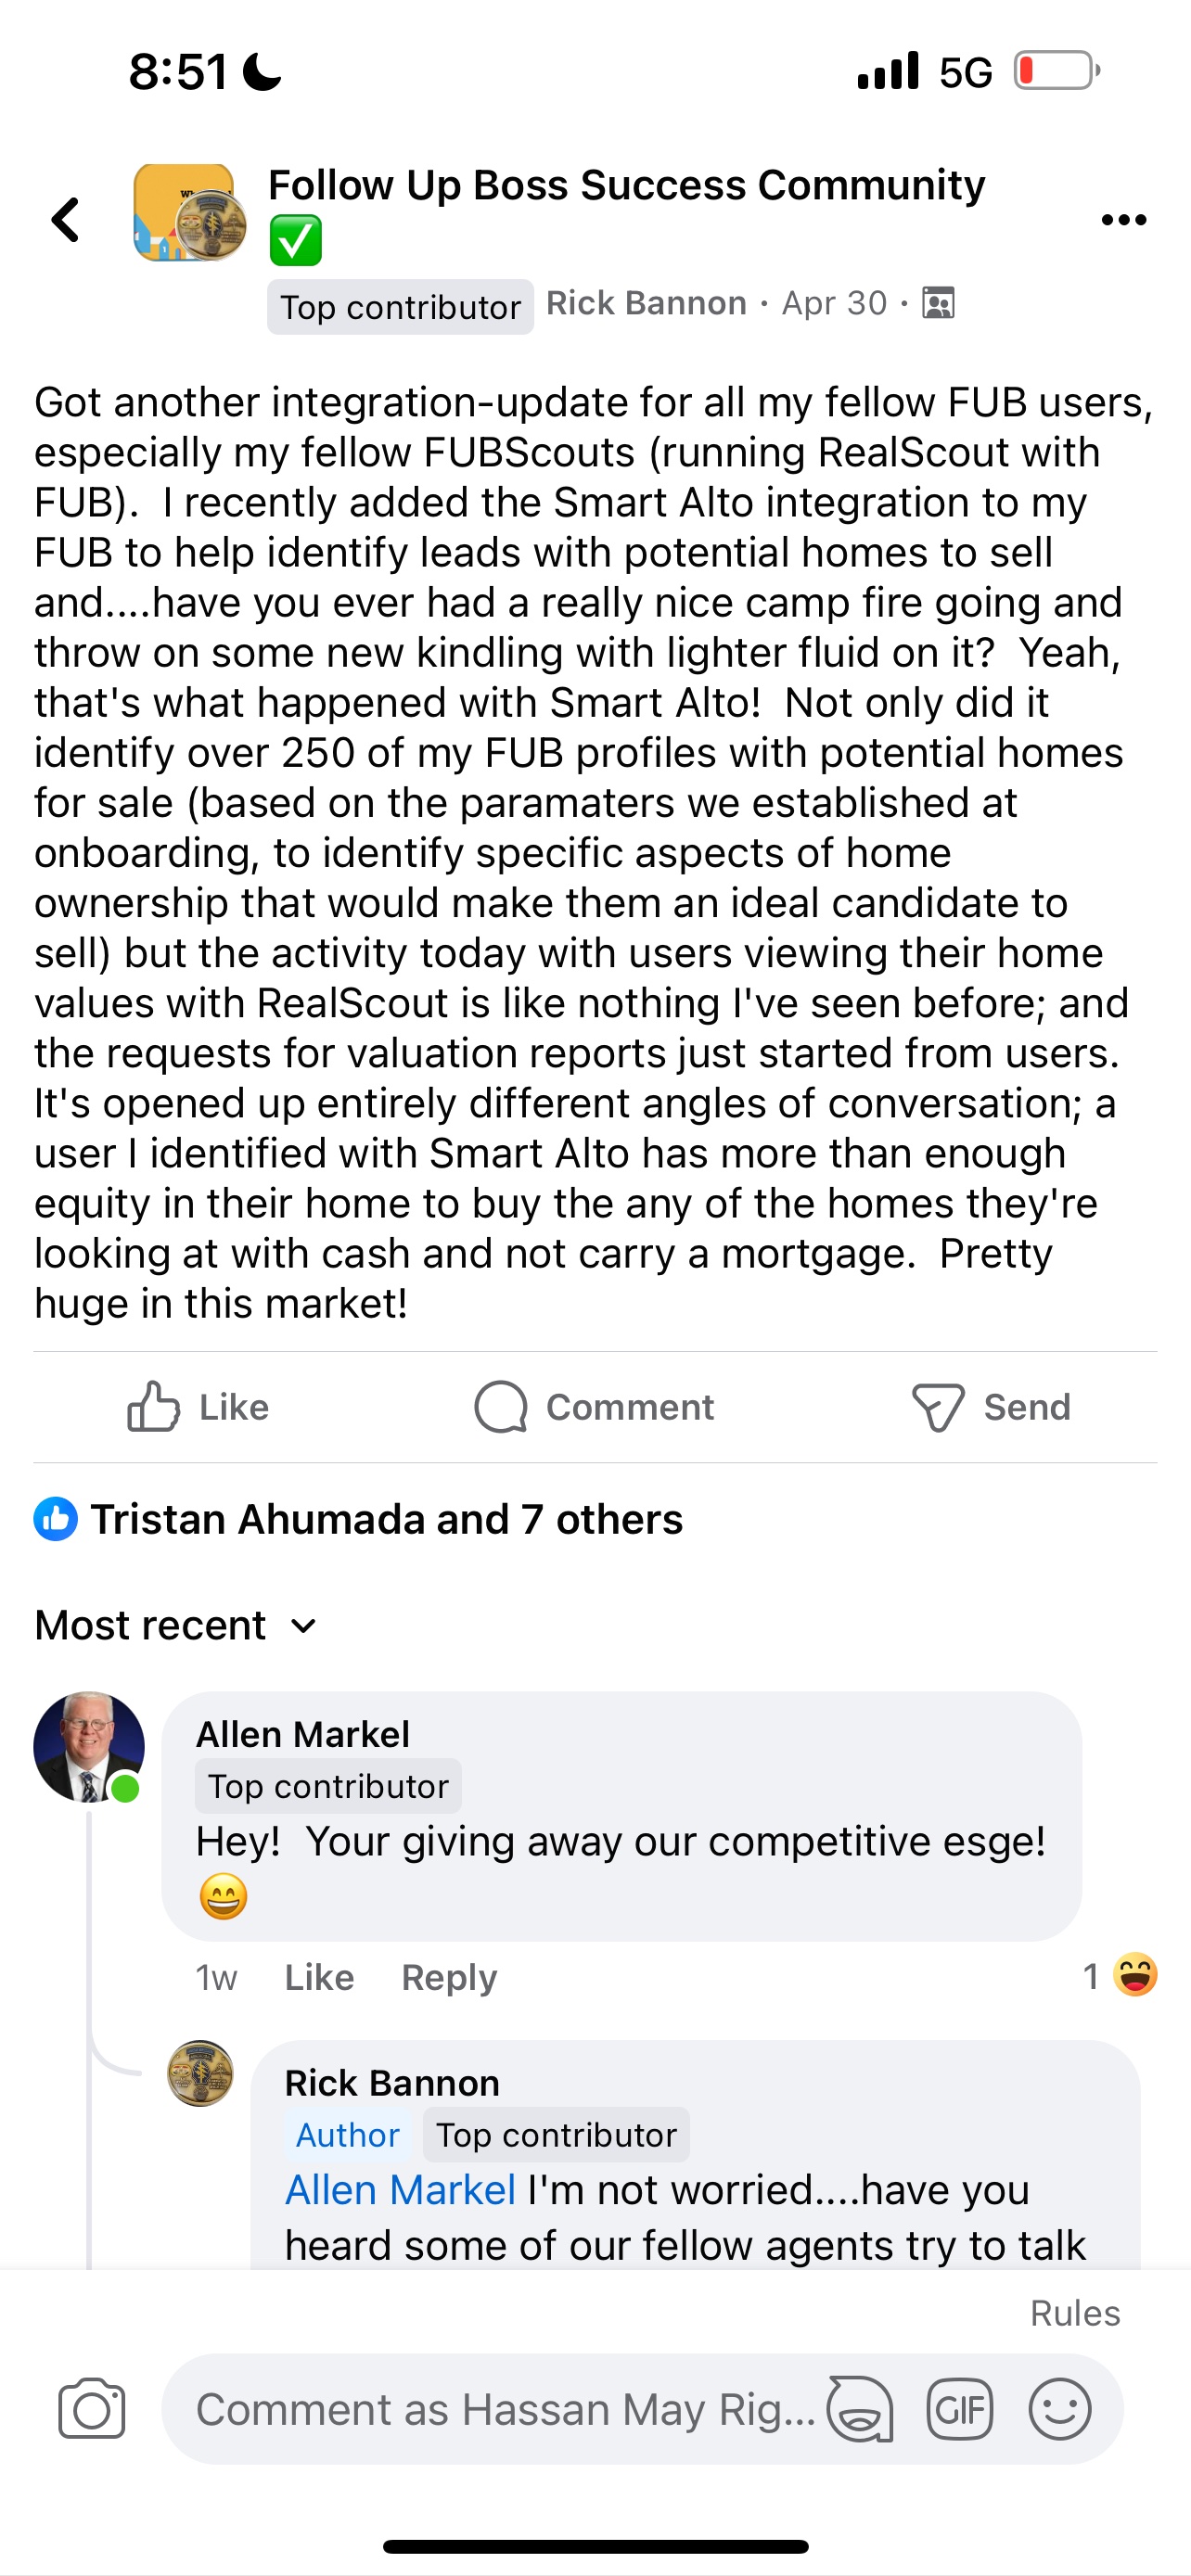Open the avatar sticker picker
Screen dimensions: 1191x2576
pyautogui.click(x=860, y=2409)
